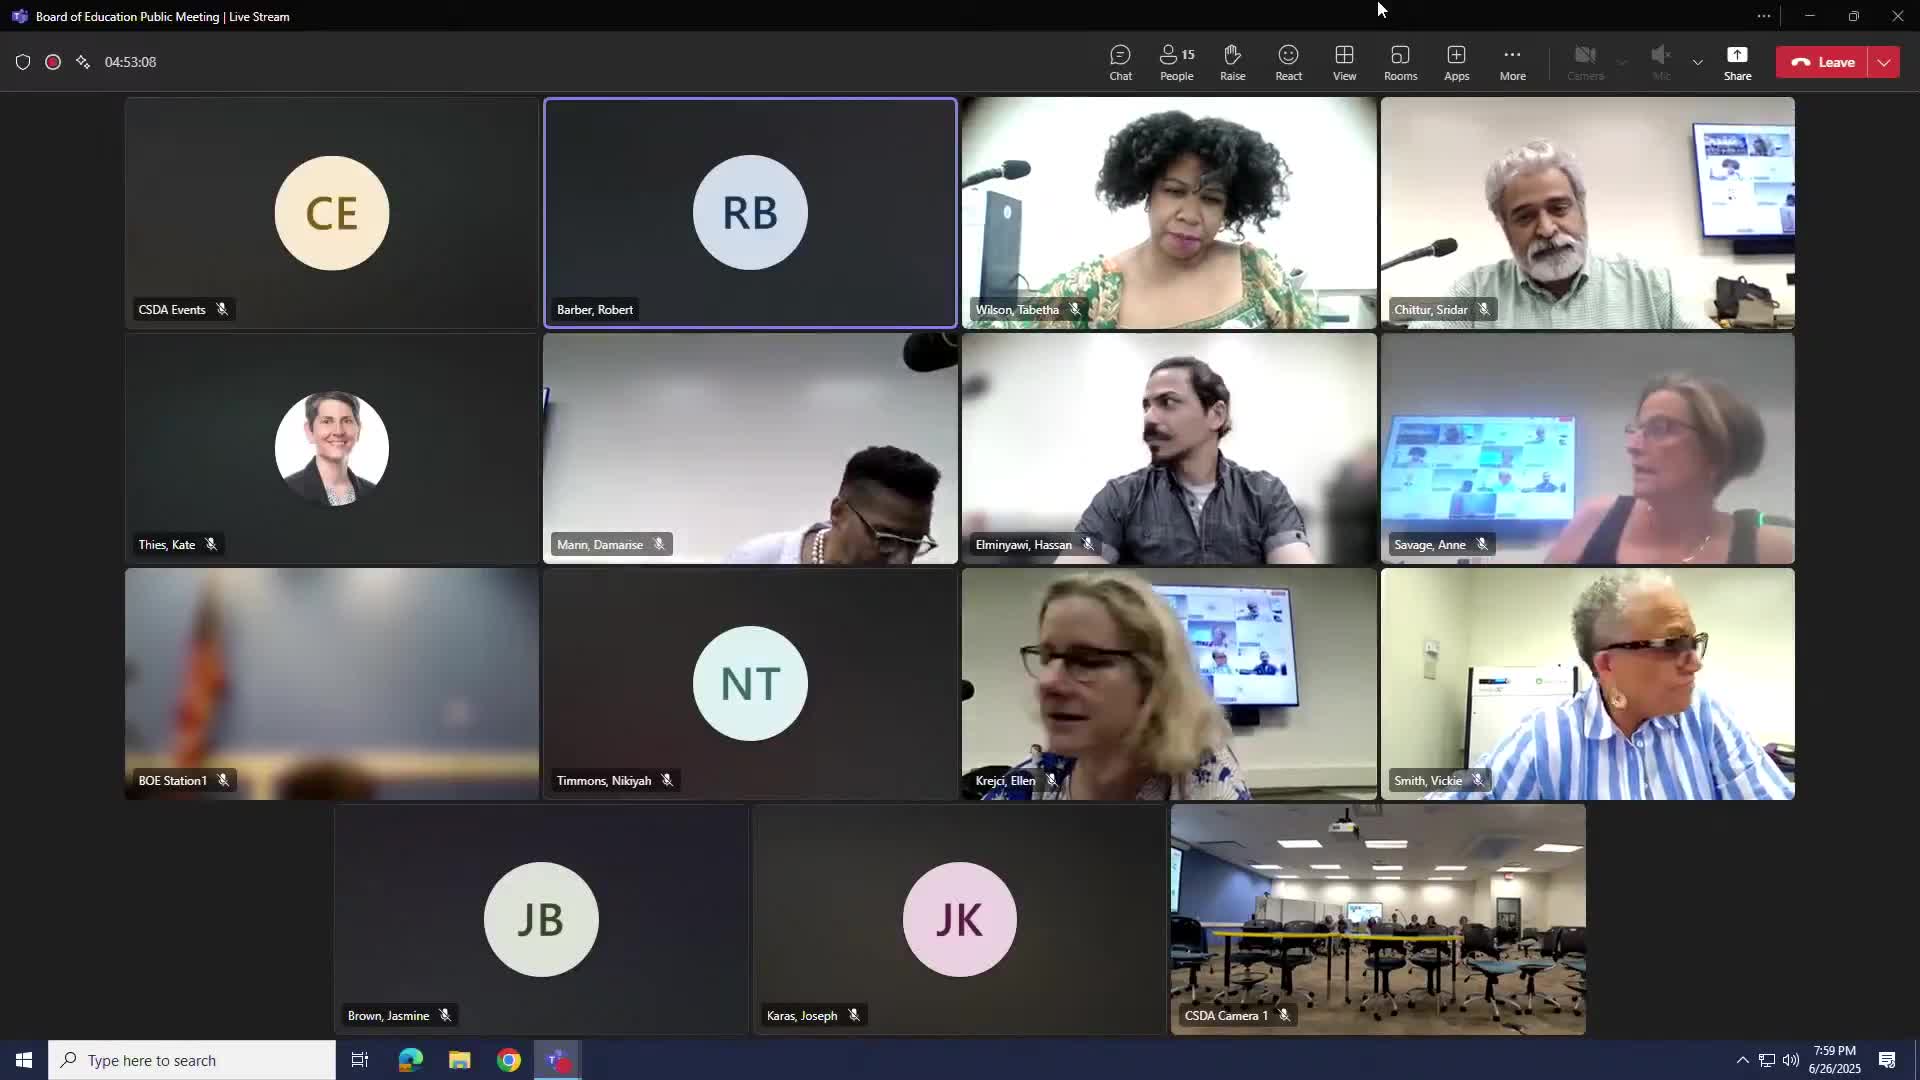Raise your hand in meeting
Image resolution: width=1920 pixels, height=1080 pixels.
(x=1232, y=62)
